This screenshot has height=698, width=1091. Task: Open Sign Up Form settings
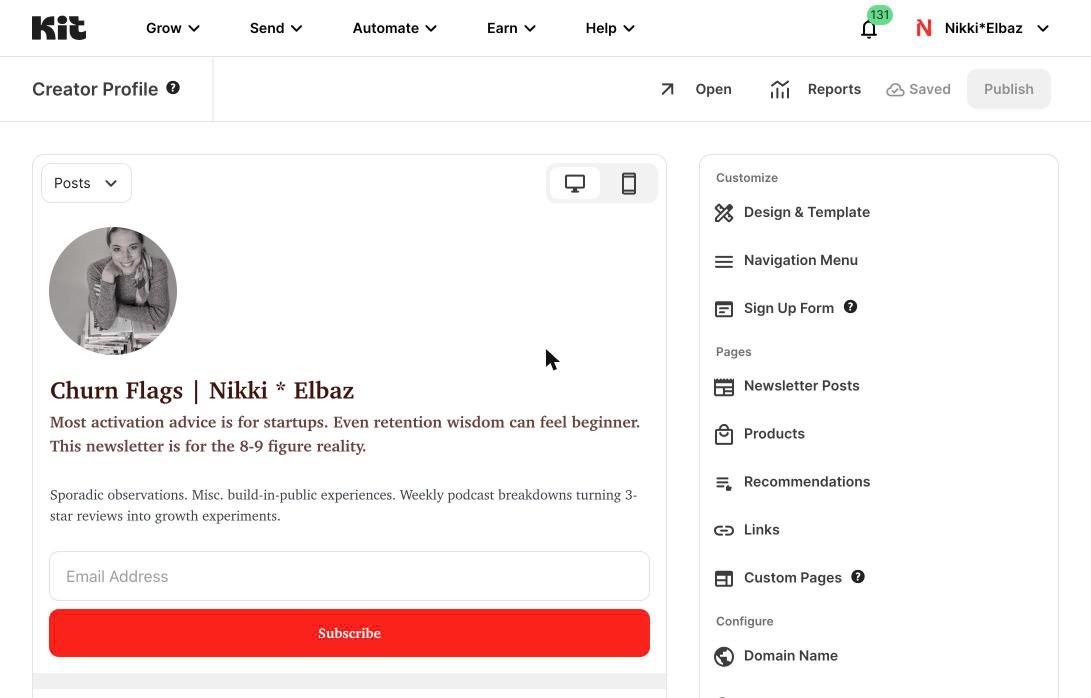coord(788,308)
